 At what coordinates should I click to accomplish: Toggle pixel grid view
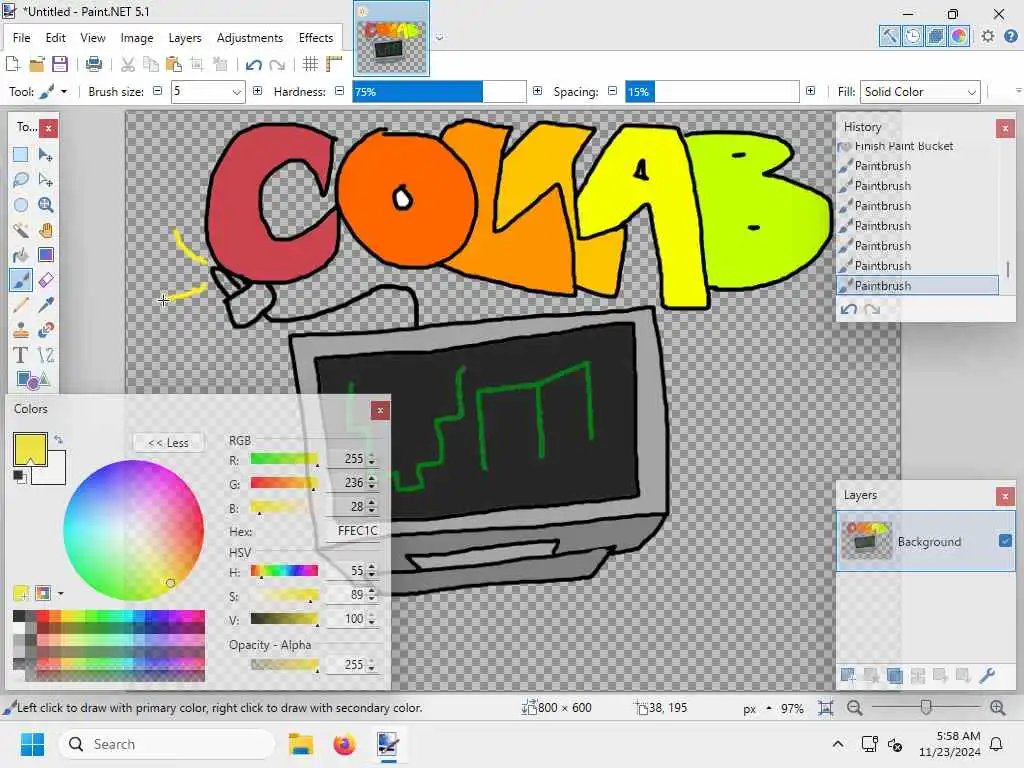click(310, 64)
